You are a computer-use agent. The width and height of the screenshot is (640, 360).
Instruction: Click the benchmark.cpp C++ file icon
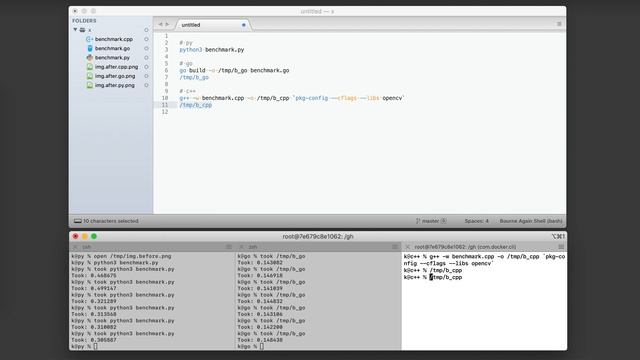tap(89, 39)
